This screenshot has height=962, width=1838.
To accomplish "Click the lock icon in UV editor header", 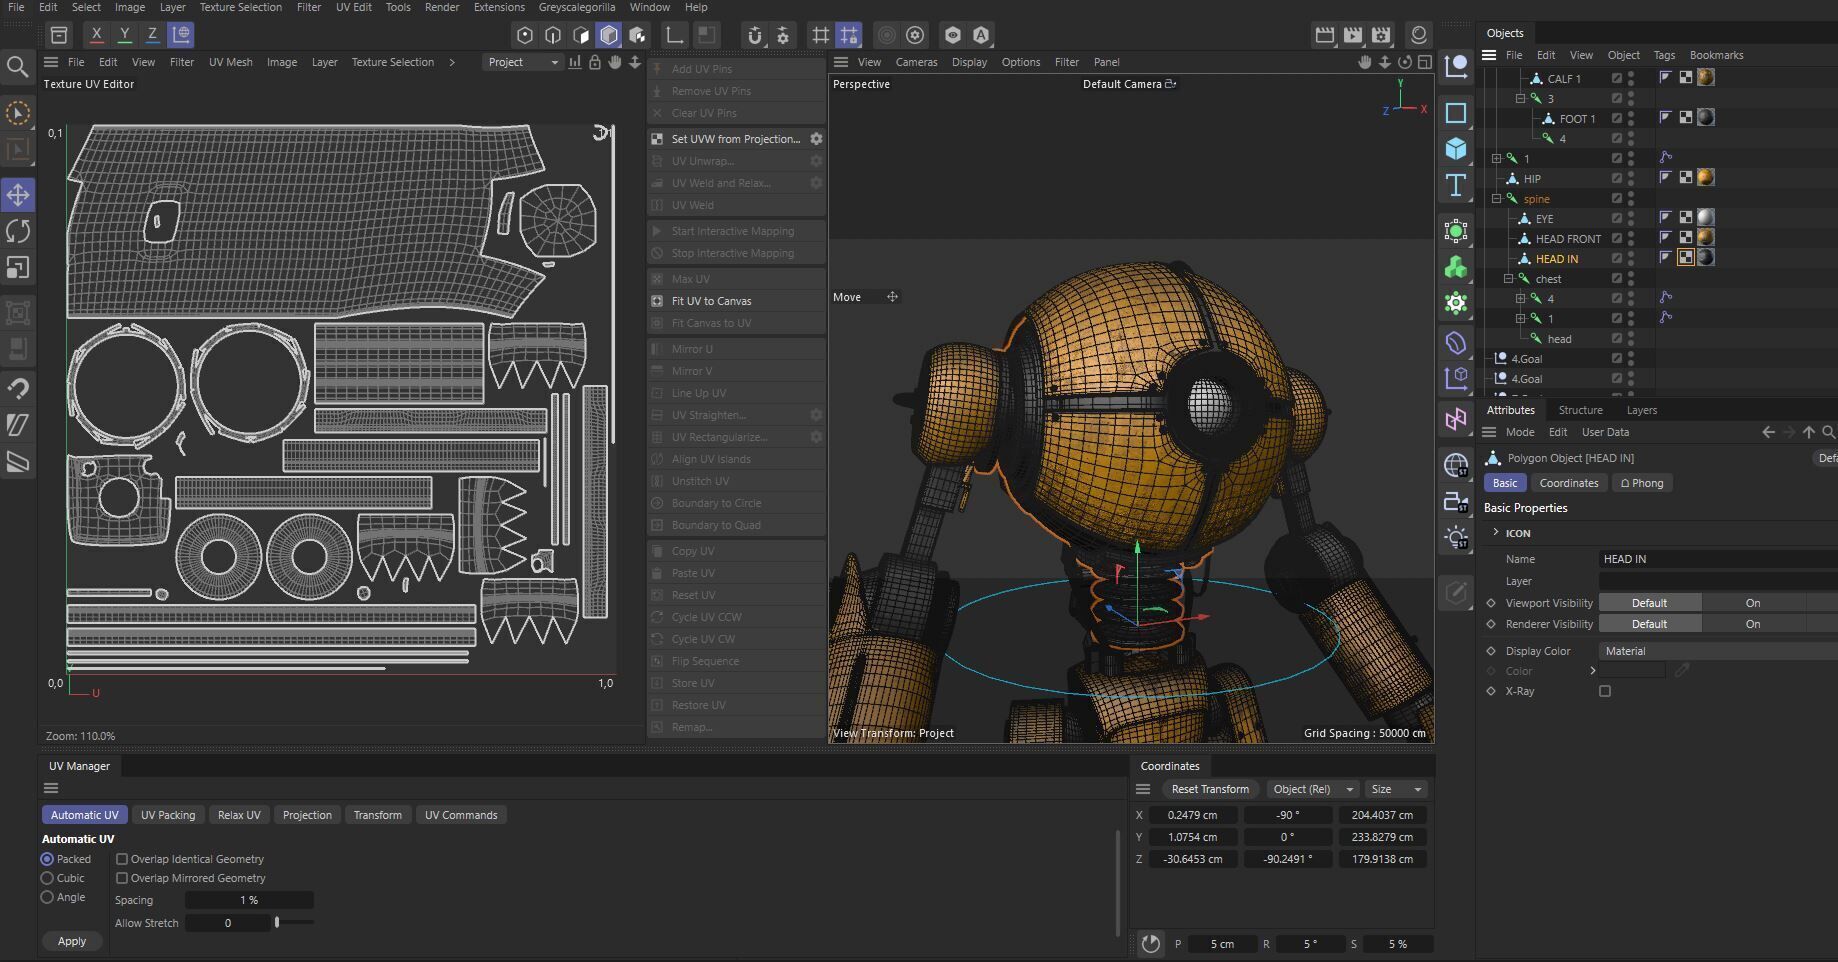I will [x=595, y=62].
